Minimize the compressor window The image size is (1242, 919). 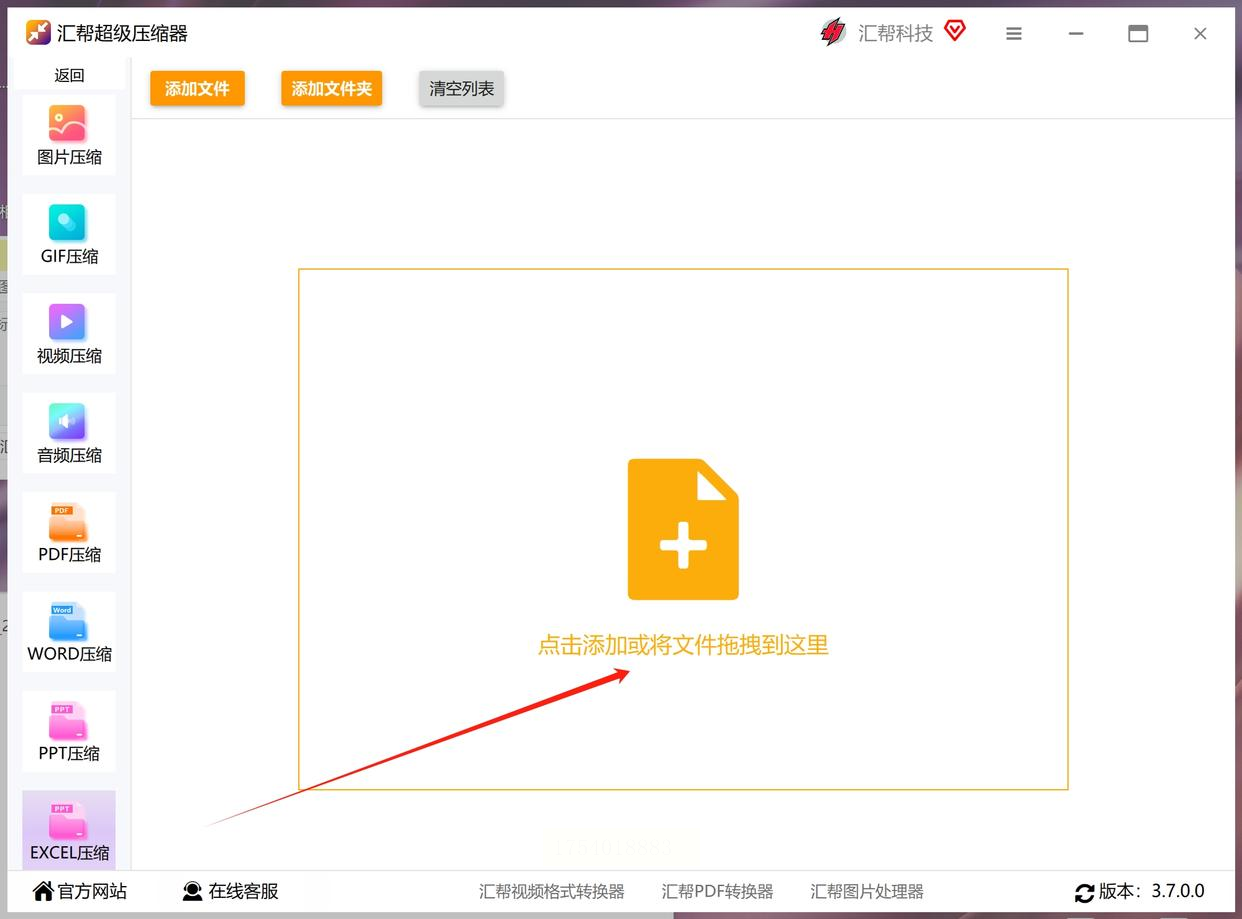click(x=1076, y=34)
